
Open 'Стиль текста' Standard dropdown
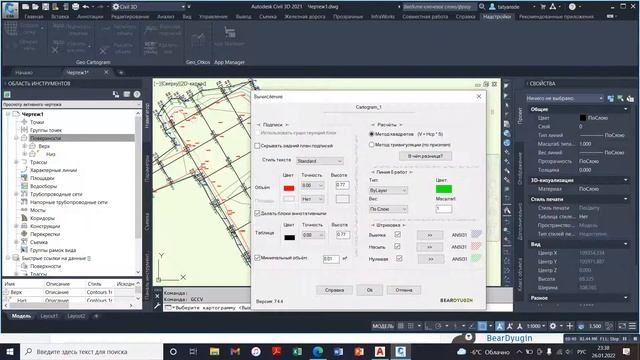320,161
